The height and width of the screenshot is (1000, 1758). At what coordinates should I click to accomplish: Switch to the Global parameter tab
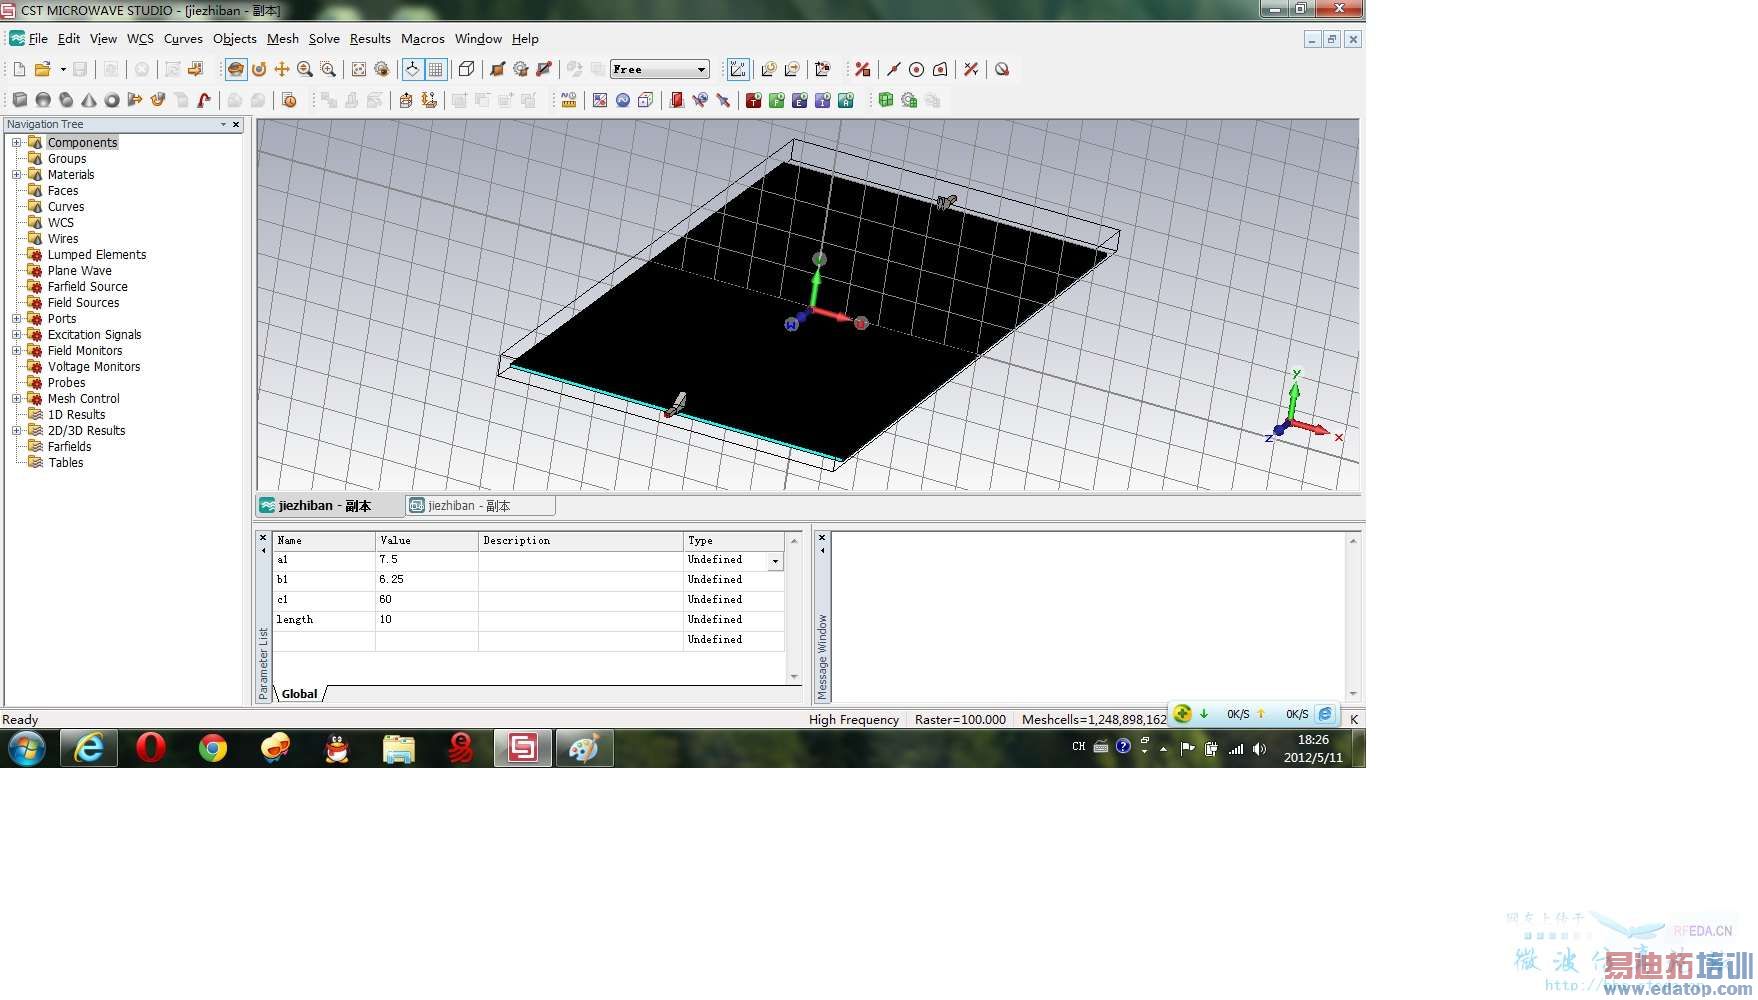(x=299, y=694)
